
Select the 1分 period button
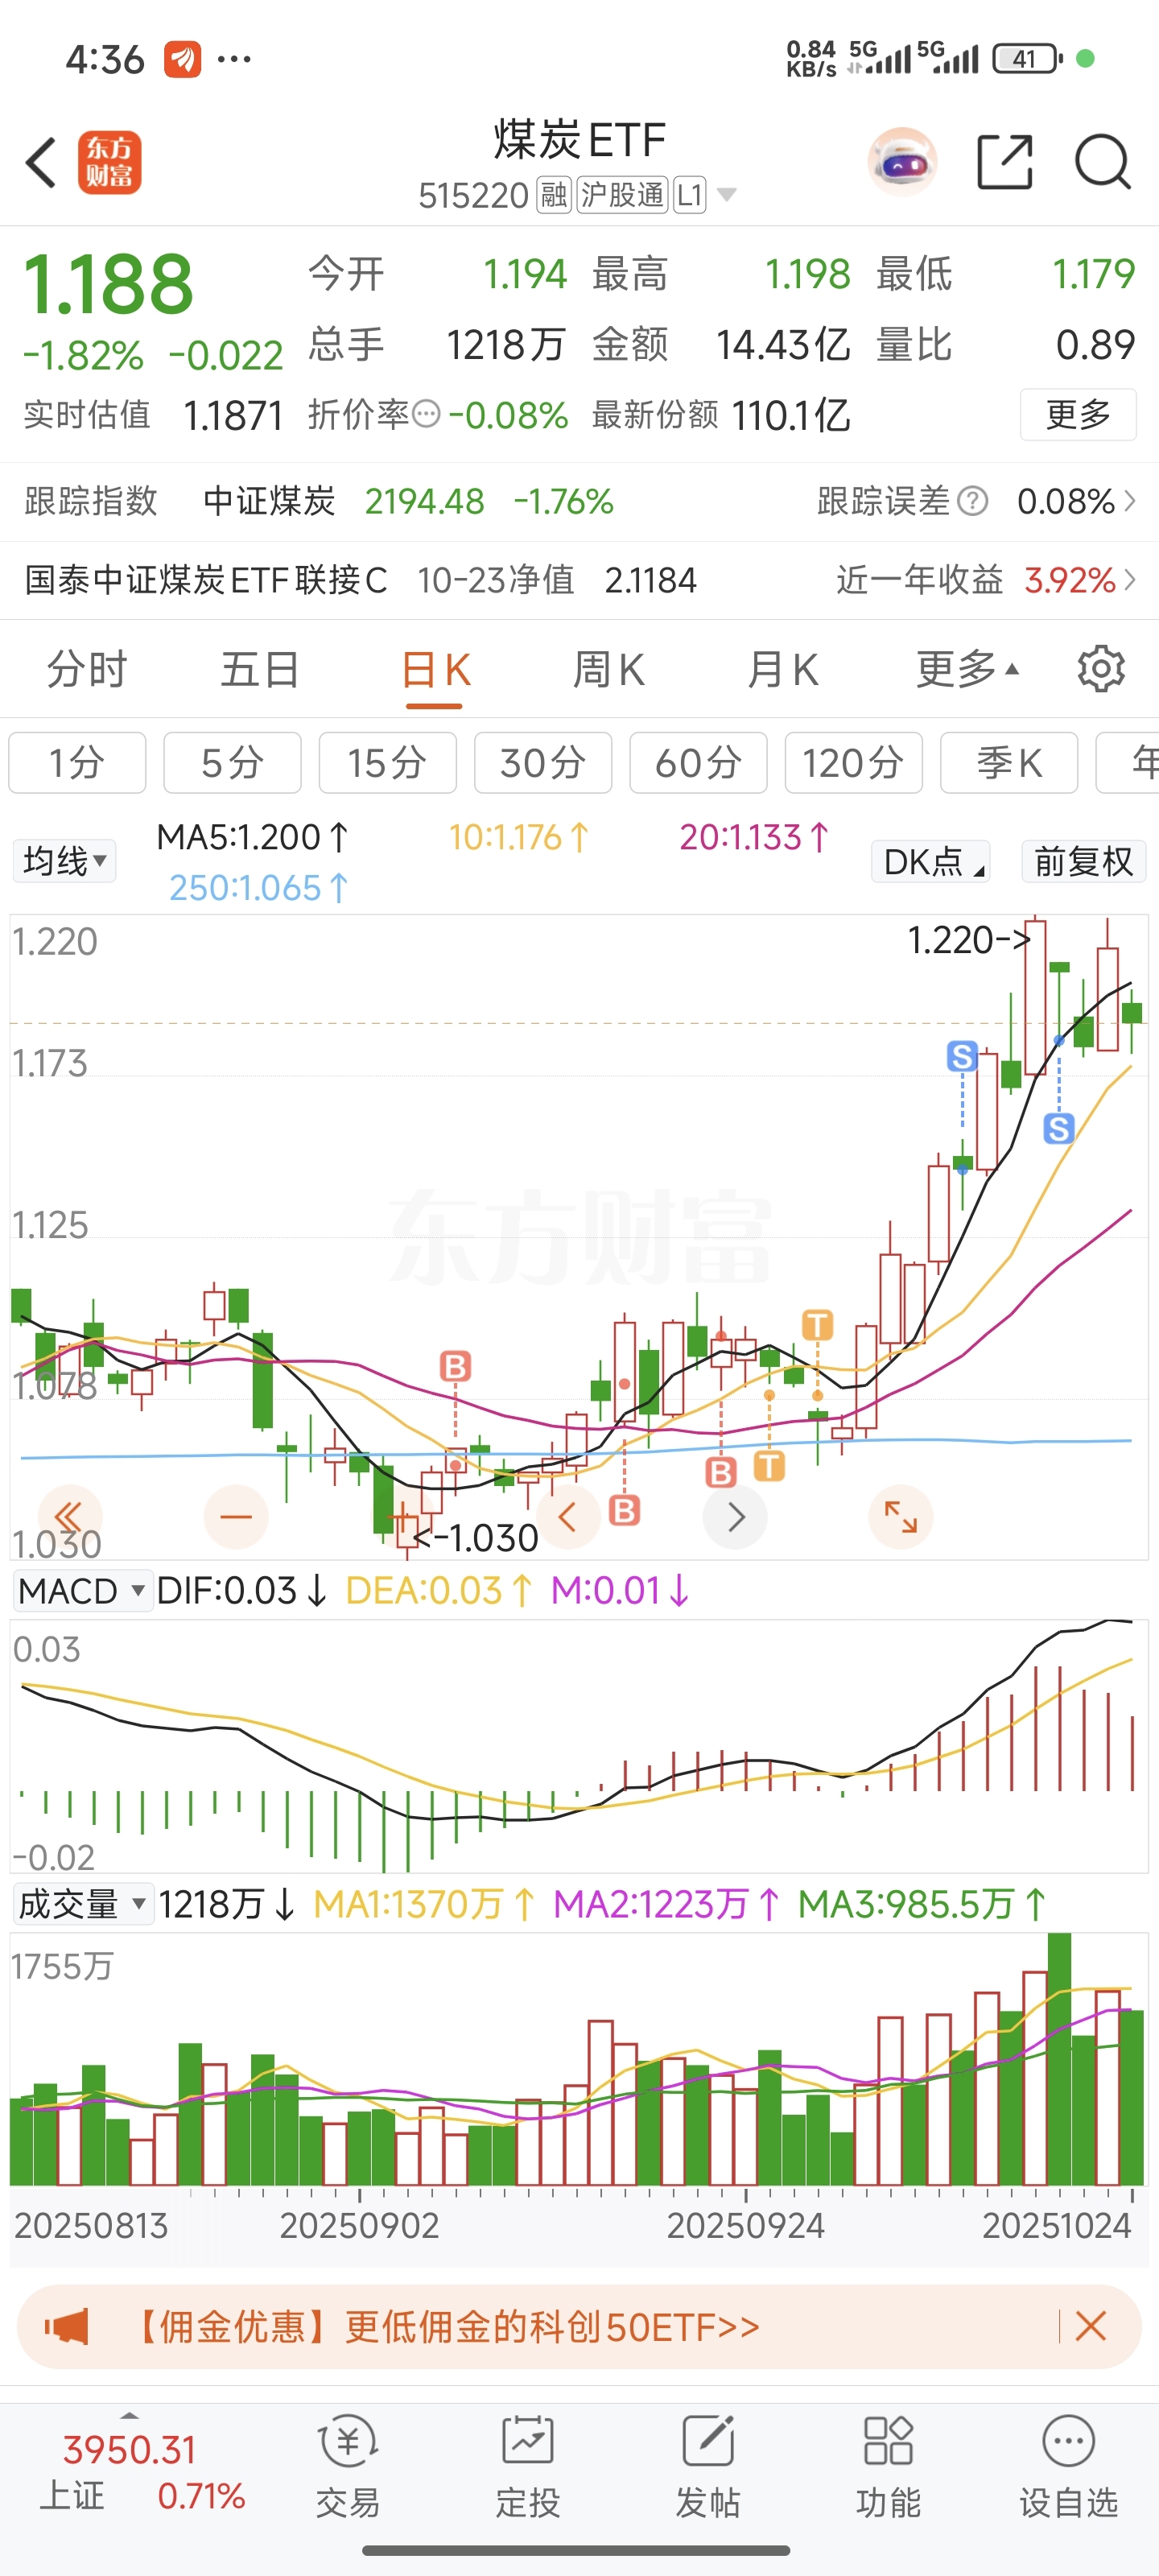tap(77, 763)
